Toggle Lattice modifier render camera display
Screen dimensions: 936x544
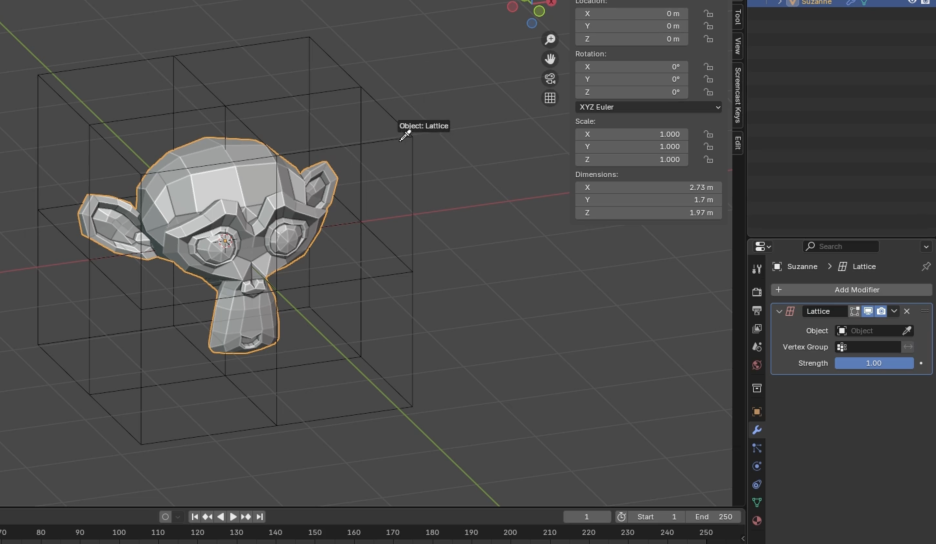[881, 311]
